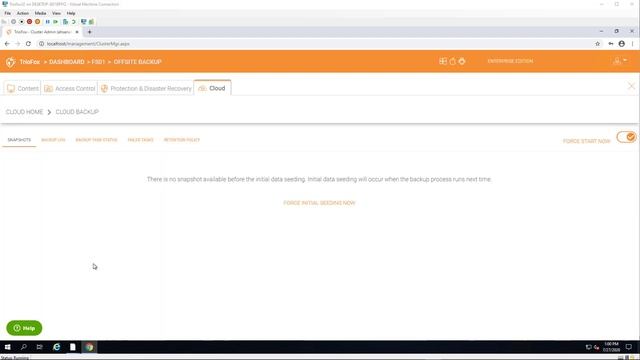This screenshot has height=360, width=640.
Task: Click the pause button in VM toolbar
Action: (x=47, y=22)
